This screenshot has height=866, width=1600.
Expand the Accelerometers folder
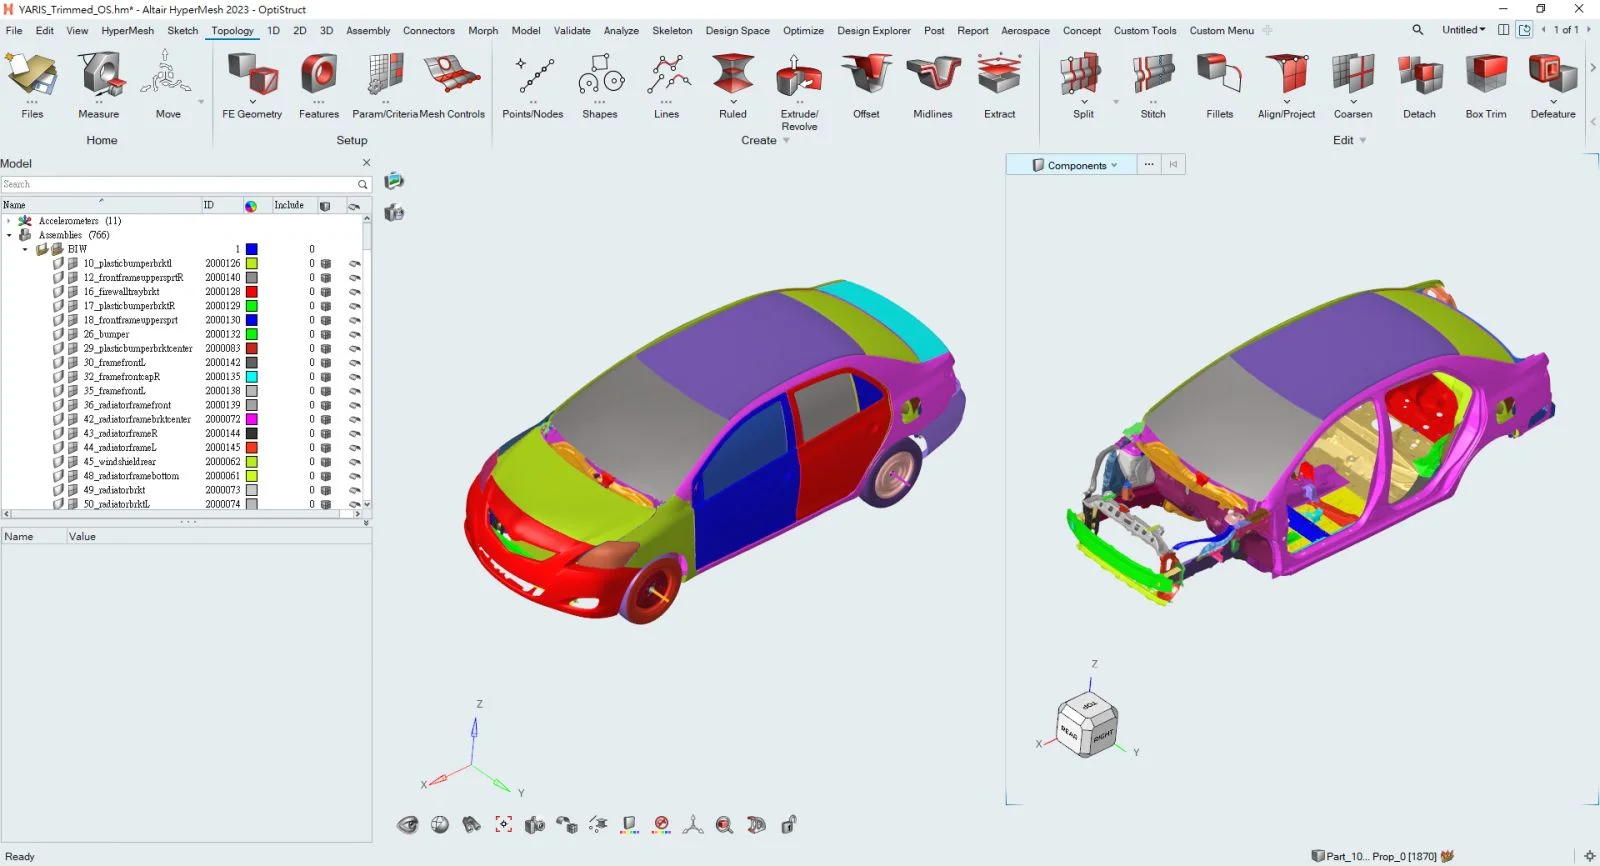[x=9, y=221]
